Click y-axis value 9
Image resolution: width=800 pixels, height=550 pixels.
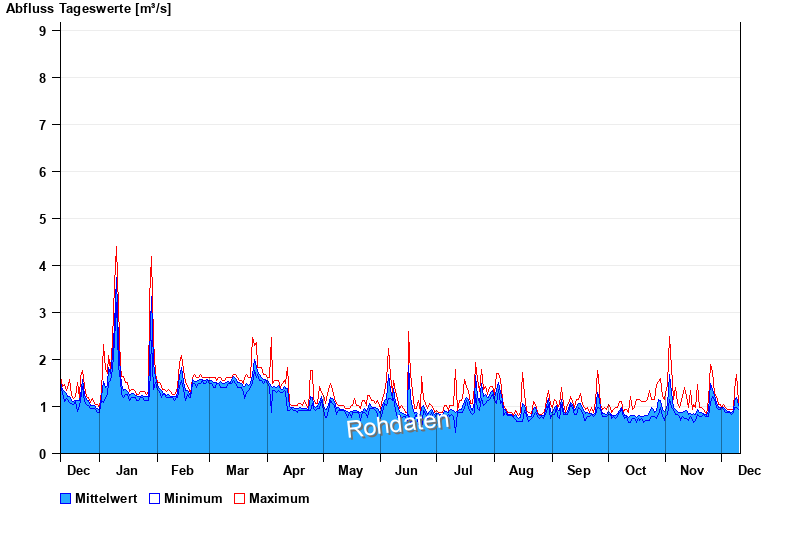click(42, 31)
